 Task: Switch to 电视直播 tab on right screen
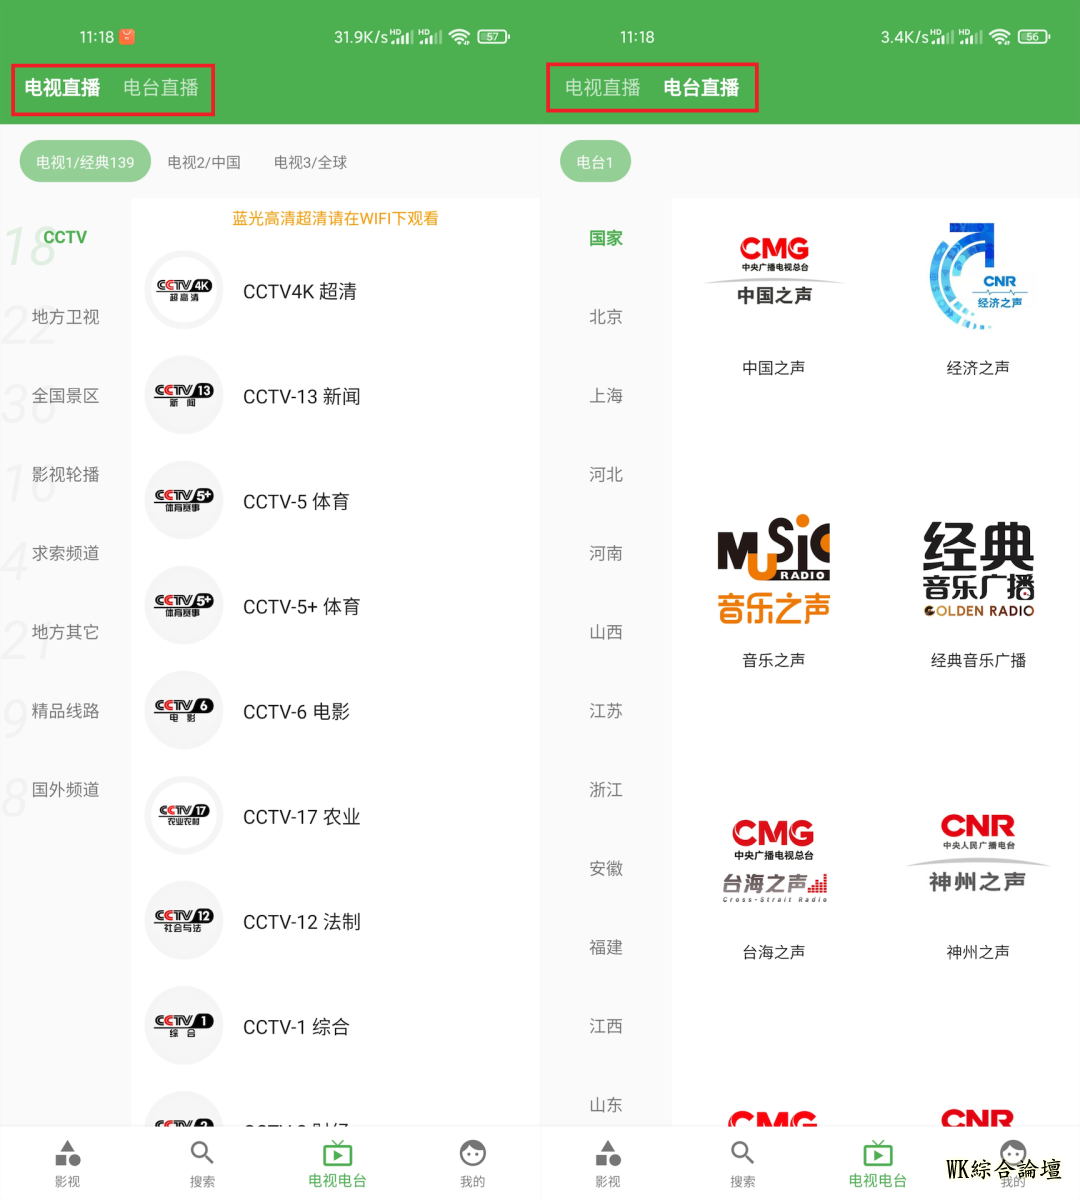pyautogui.click(x=602, y=88)
